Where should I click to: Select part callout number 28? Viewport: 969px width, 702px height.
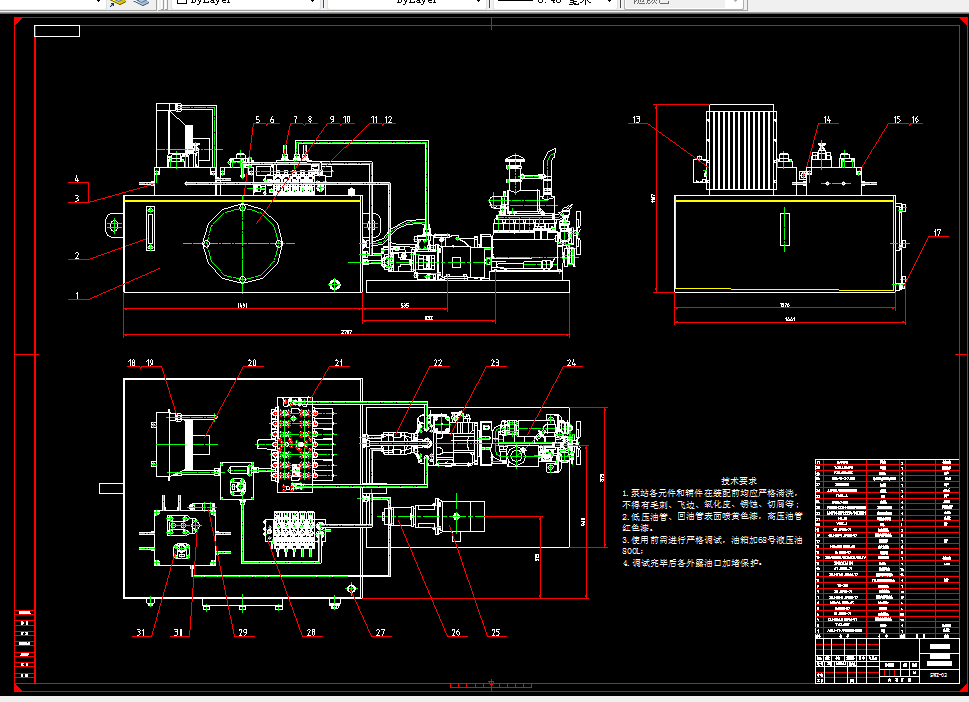(x=311, y=633)
